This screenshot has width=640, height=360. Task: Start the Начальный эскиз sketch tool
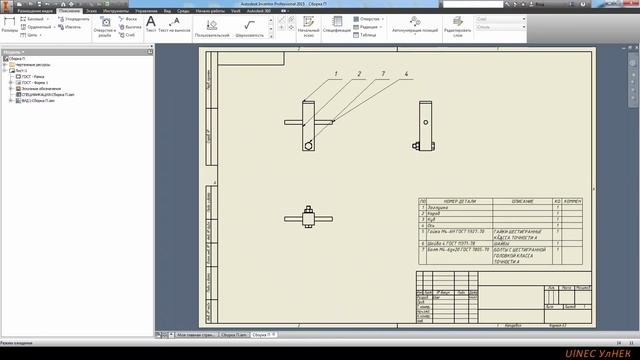pyautogui.click(x=309, y=27)
